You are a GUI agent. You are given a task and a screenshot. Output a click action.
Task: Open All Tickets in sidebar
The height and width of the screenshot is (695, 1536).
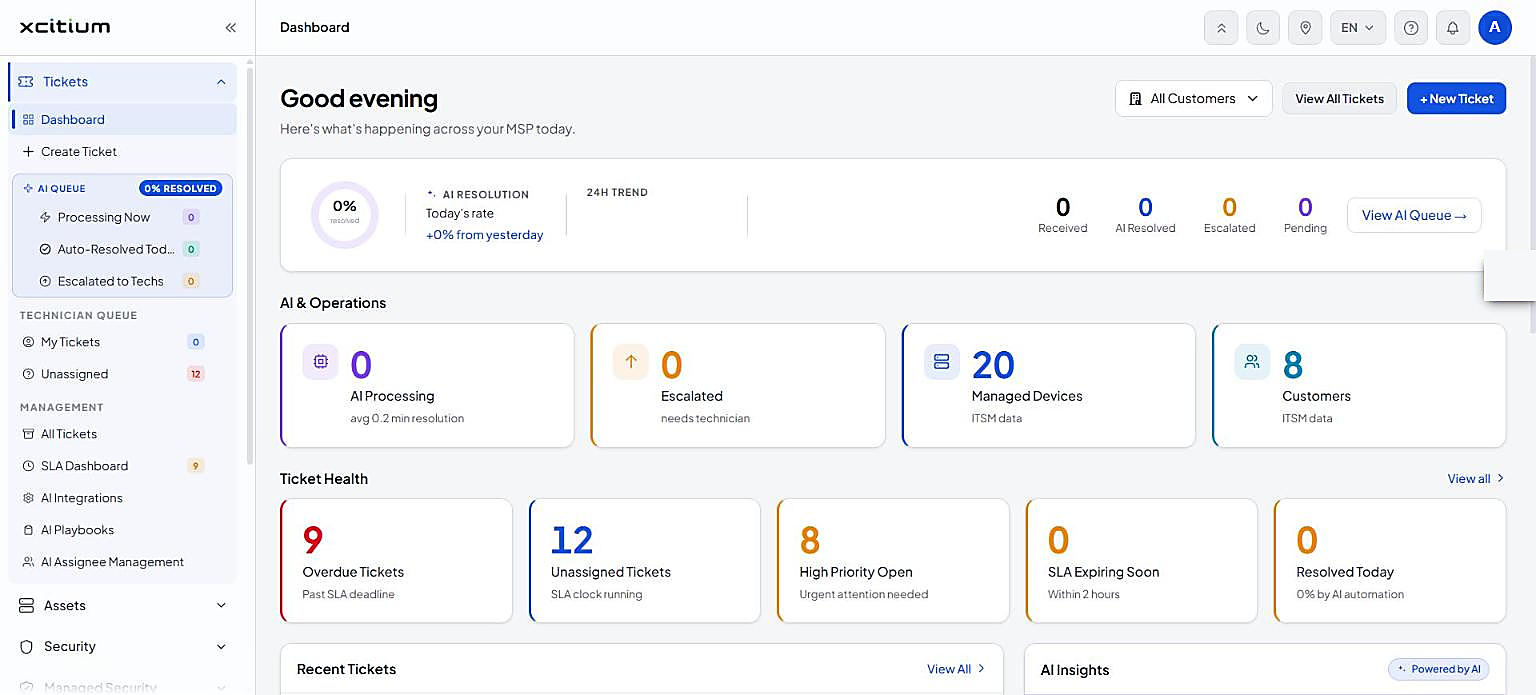124,434
